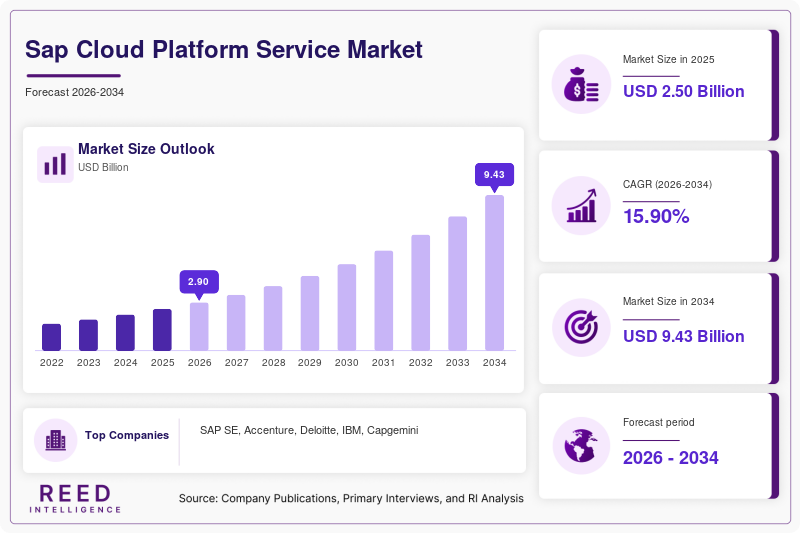Click the 2028 axis label
This screenshot has width=800, height=533.
click(273, 363)
